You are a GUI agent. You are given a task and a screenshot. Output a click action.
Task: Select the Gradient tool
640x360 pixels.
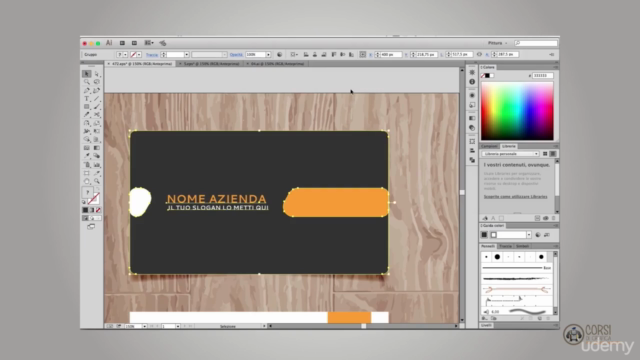tap(97, 148)
